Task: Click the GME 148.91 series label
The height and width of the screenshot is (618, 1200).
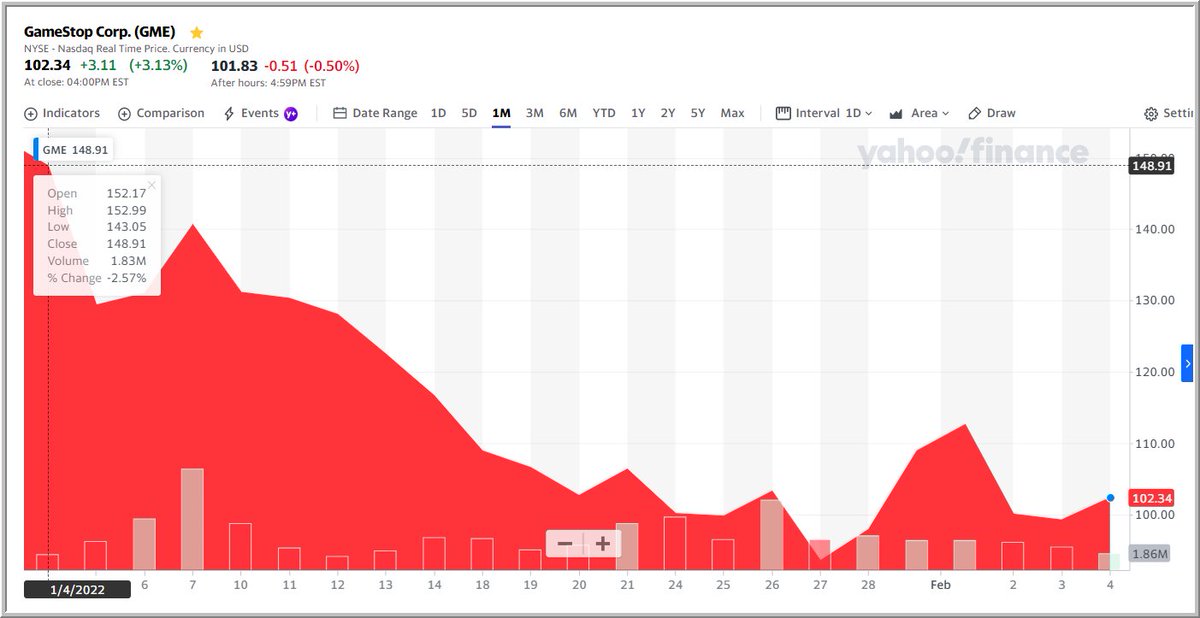Action: click(75, 149)
